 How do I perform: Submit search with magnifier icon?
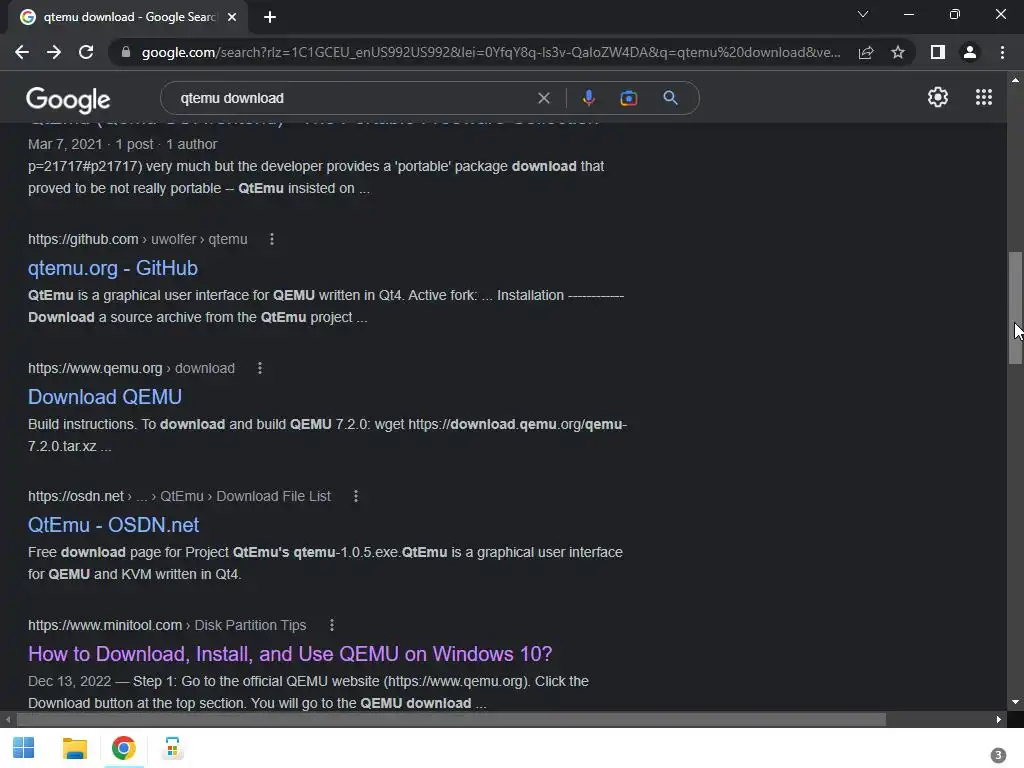pos(670,98)
